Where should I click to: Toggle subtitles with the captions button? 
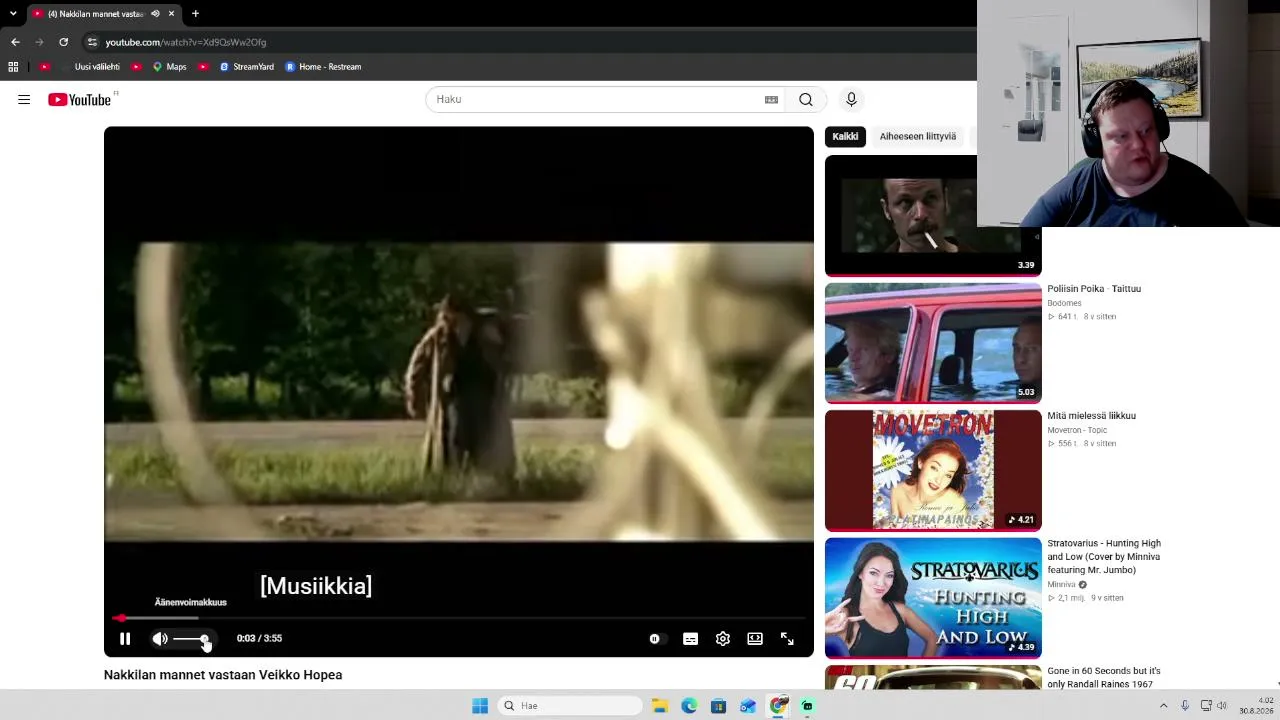click(x=690, y=638)
